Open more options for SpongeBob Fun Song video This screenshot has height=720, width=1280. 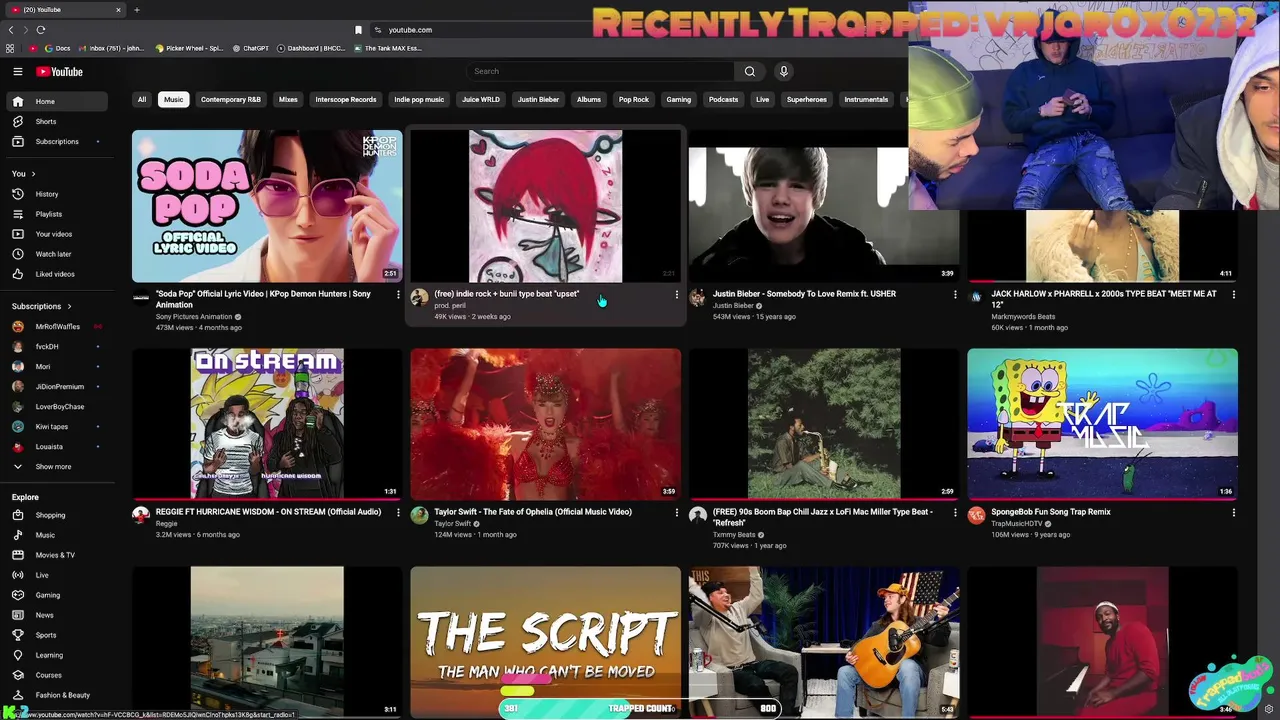coord(1233,512)
